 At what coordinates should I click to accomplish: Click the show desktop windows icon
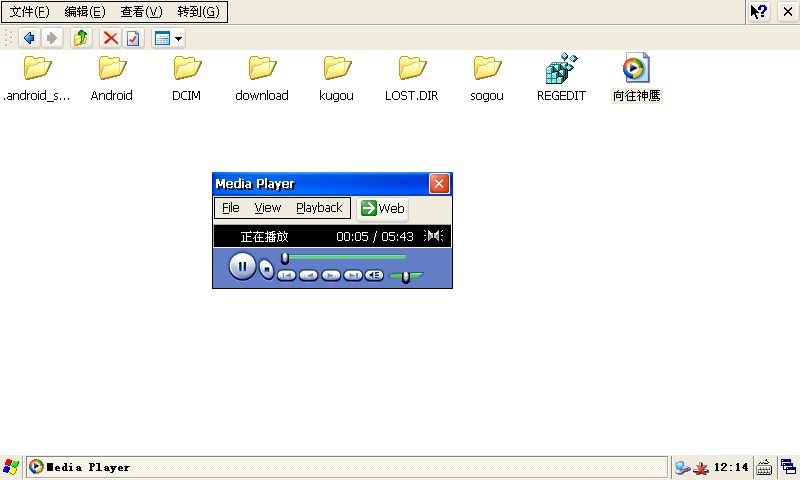point(788,467)
